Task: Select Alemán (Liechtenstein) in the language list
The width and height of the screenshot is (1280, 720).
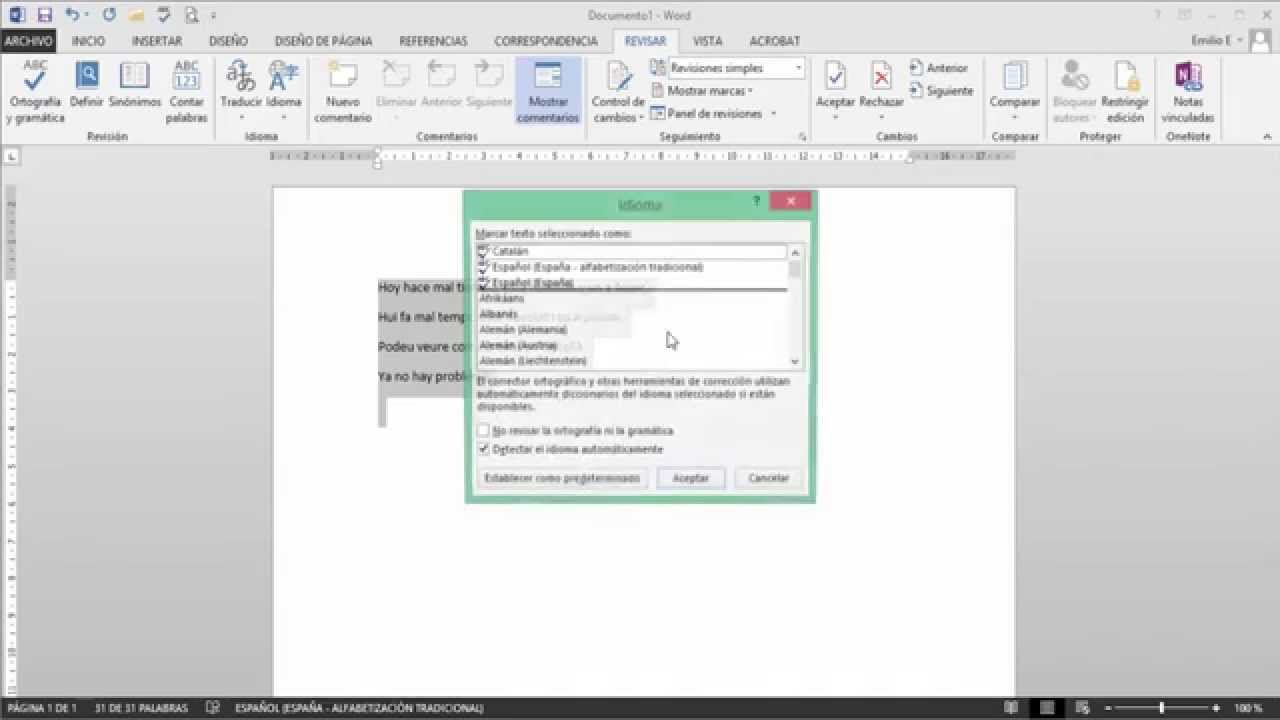Action: coord(632,360)
